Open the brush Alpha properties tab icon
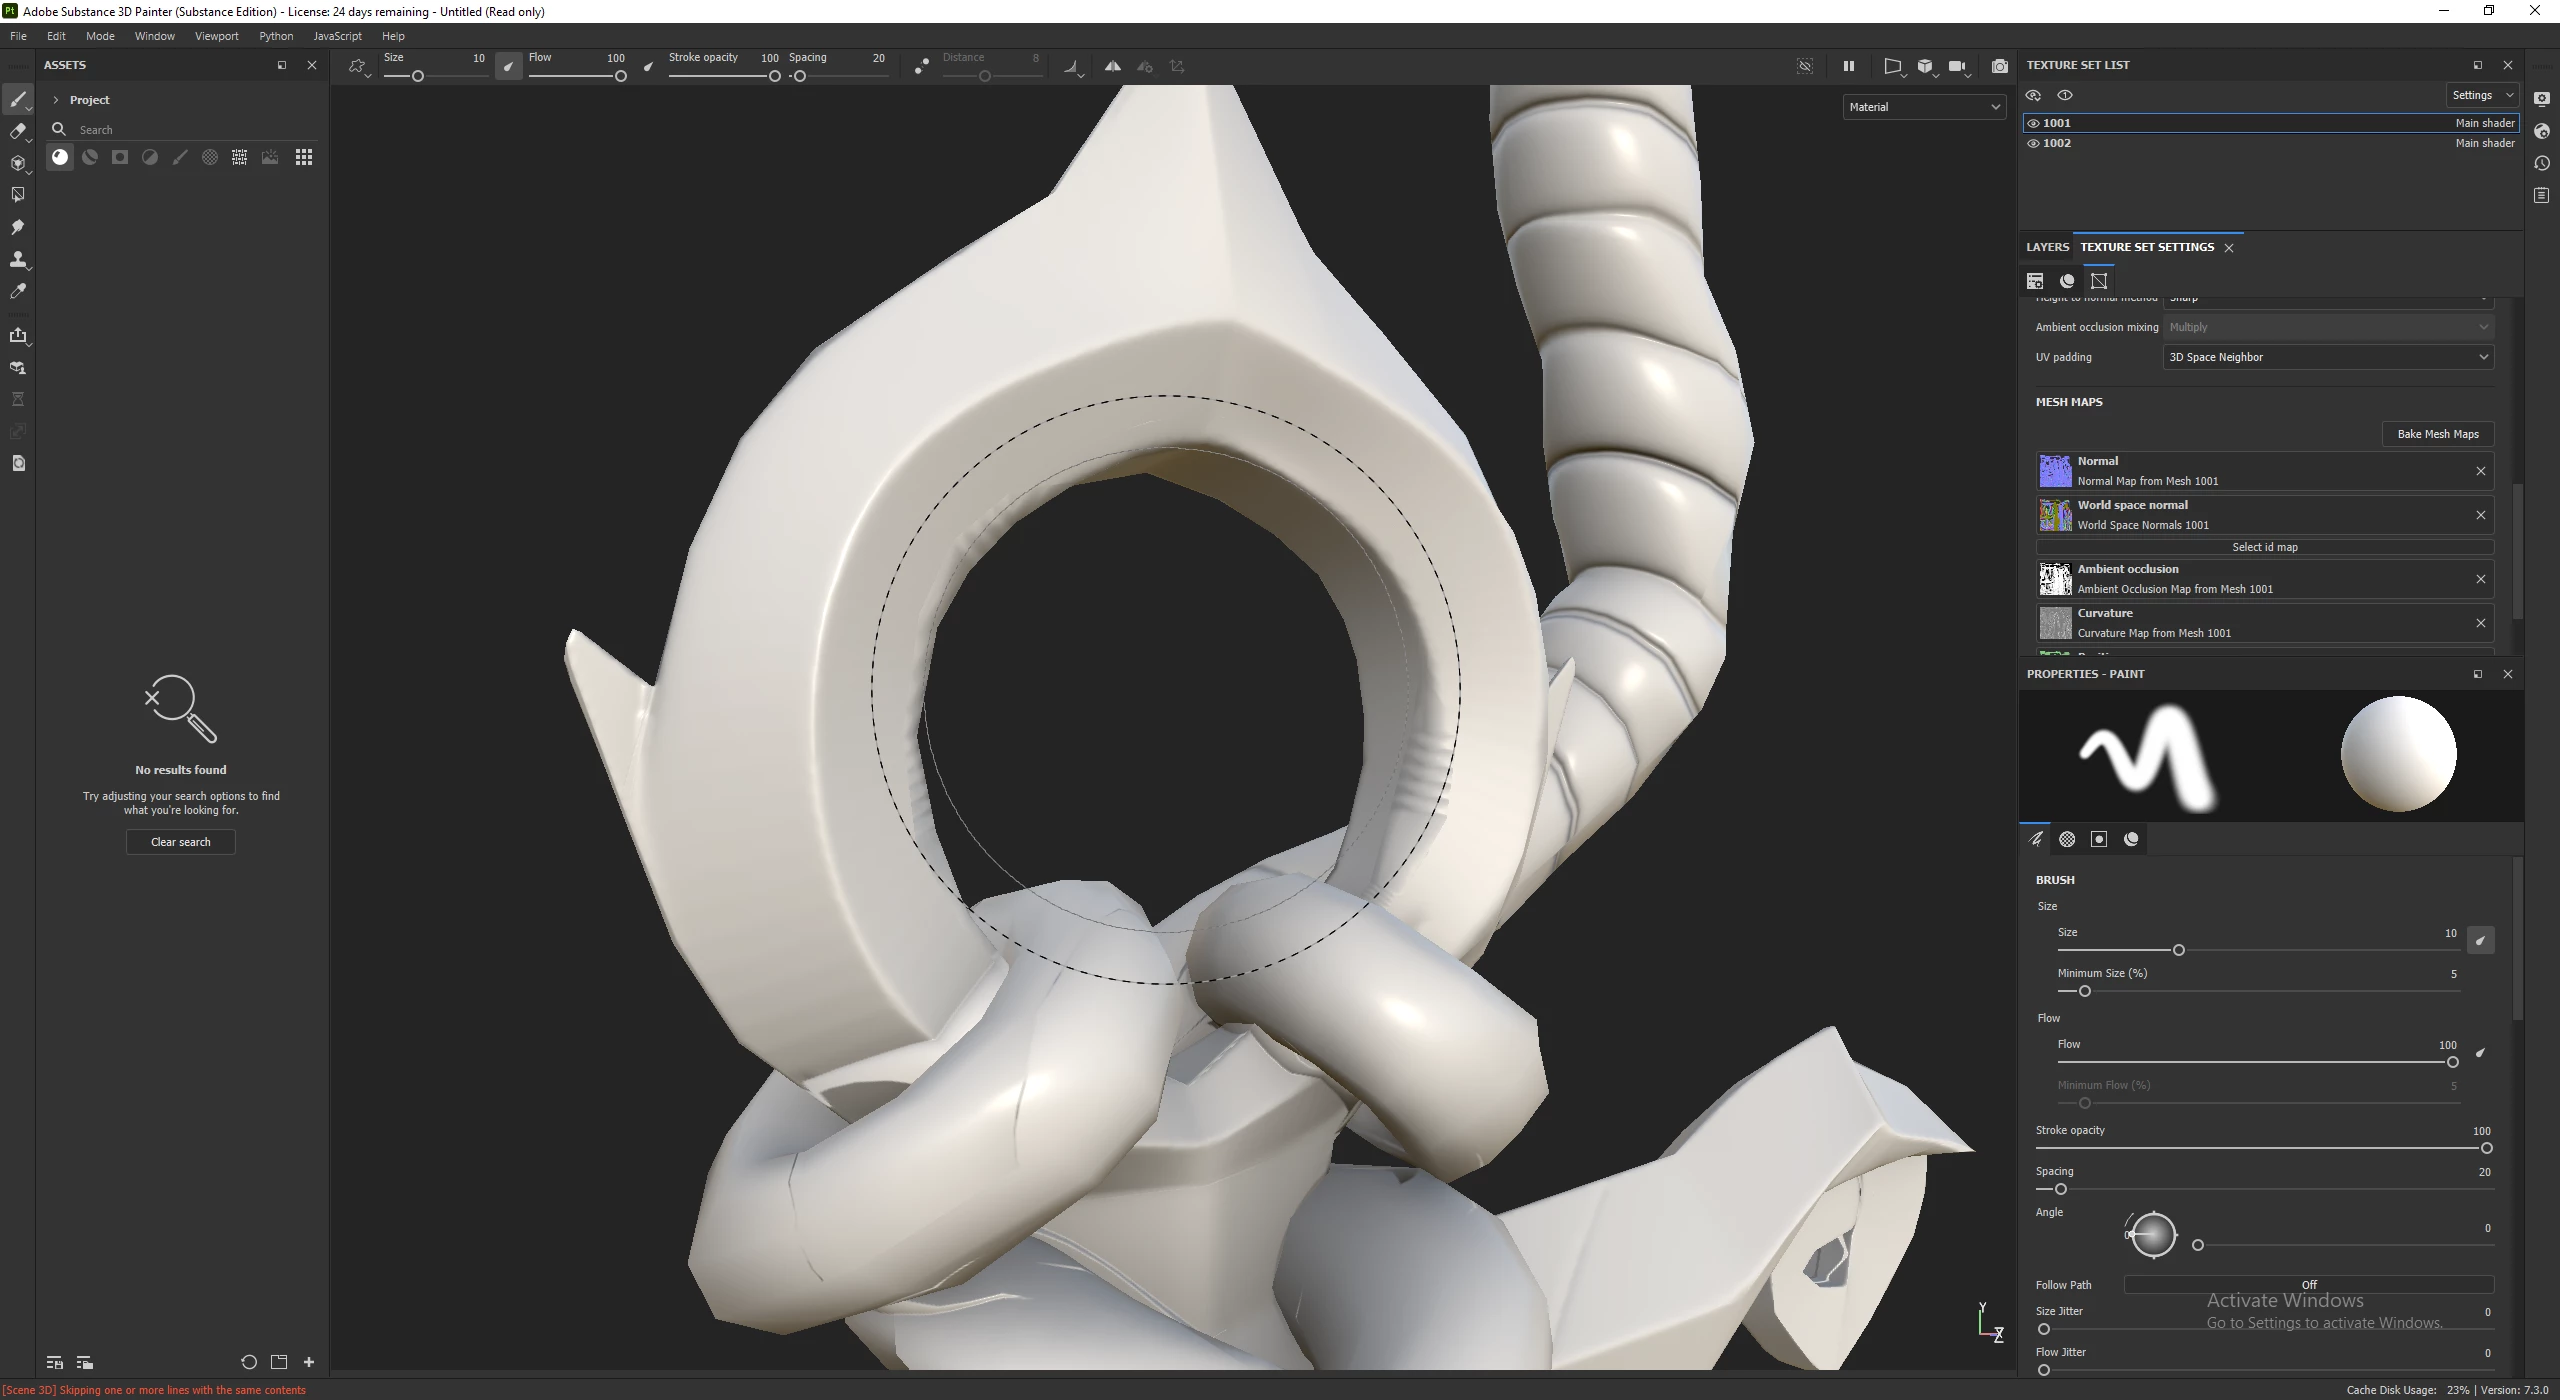This screenshot has height=1400, width=2560. click(2067, 840)
